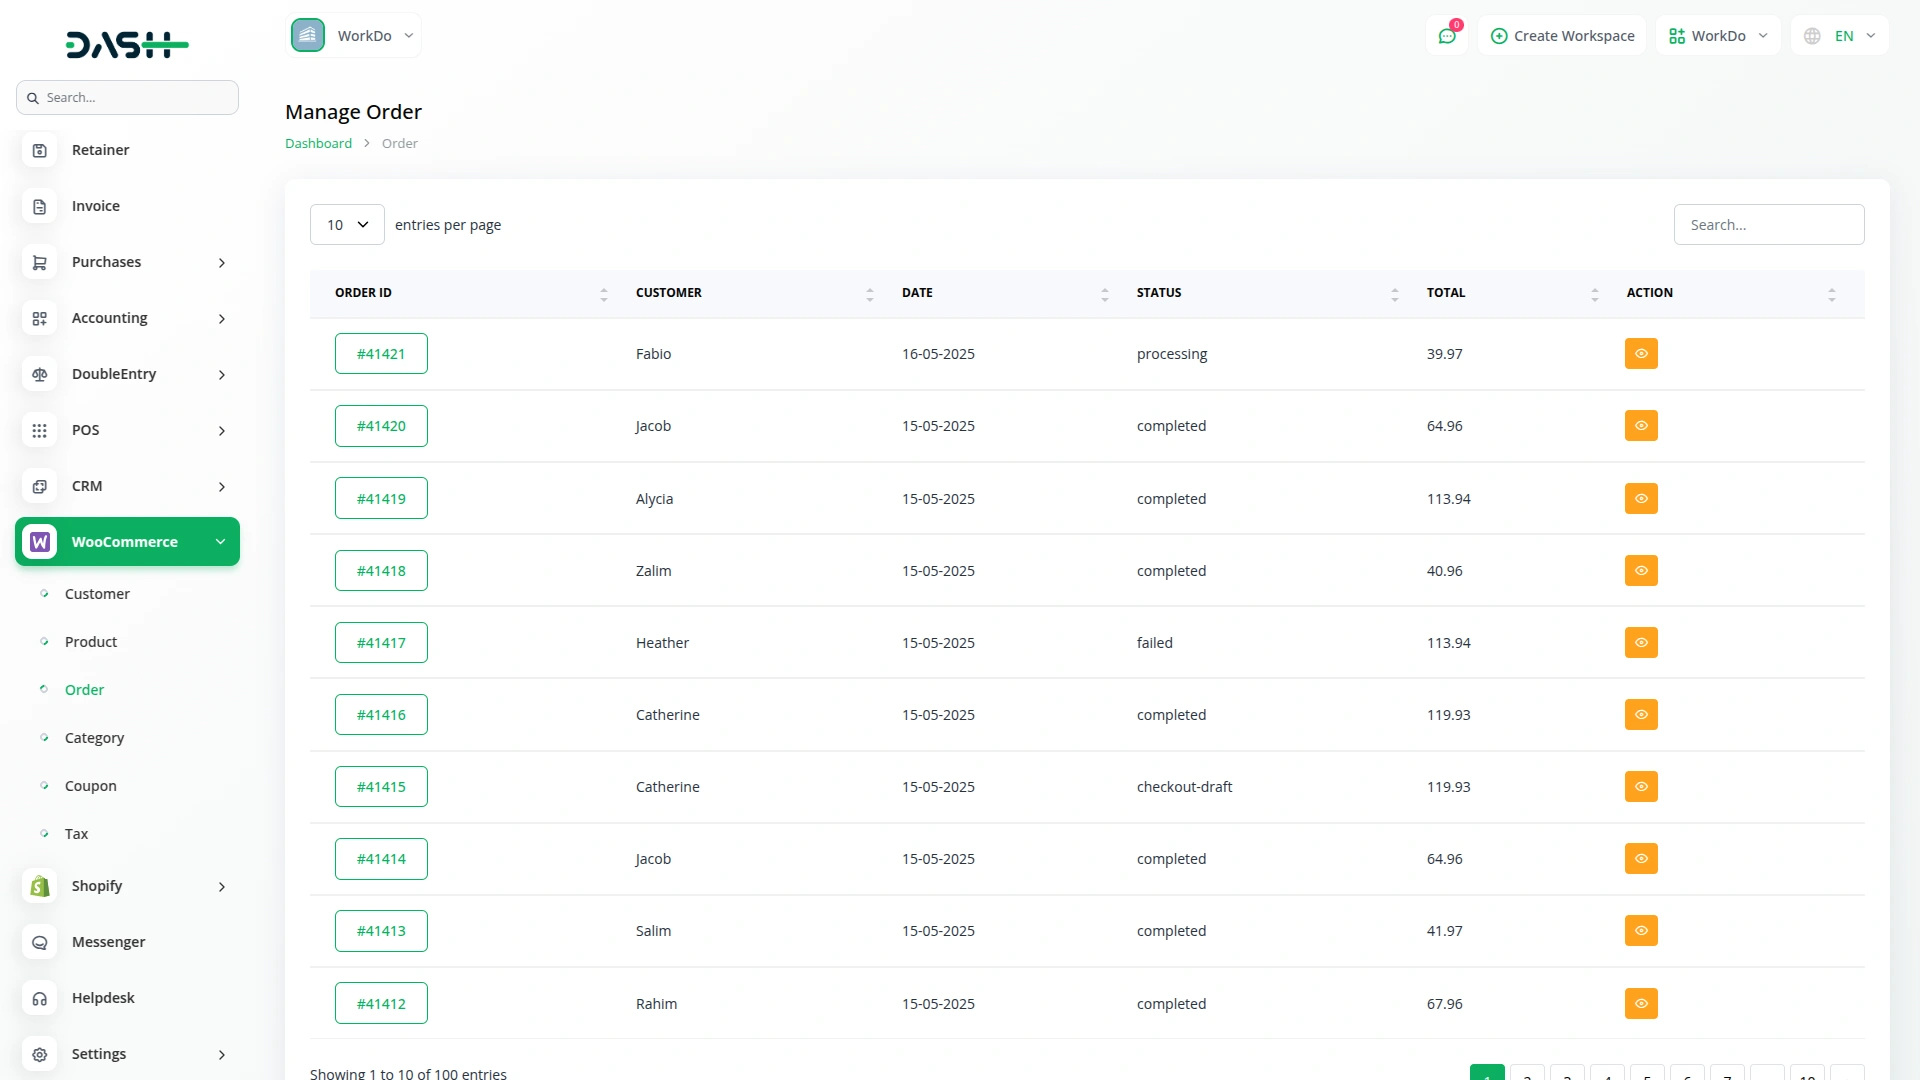The height and width of the screenshot is (1080, 1920).
Task: View details of order #41417 via eye icon
Action: [1640, 642]
